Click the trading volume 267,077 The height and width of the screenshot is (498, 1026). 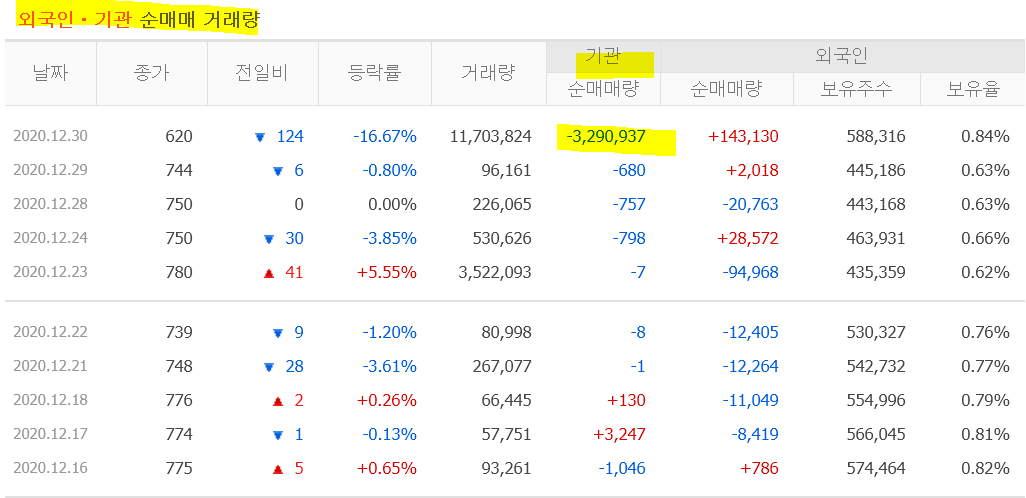click(x=502, y=367)
